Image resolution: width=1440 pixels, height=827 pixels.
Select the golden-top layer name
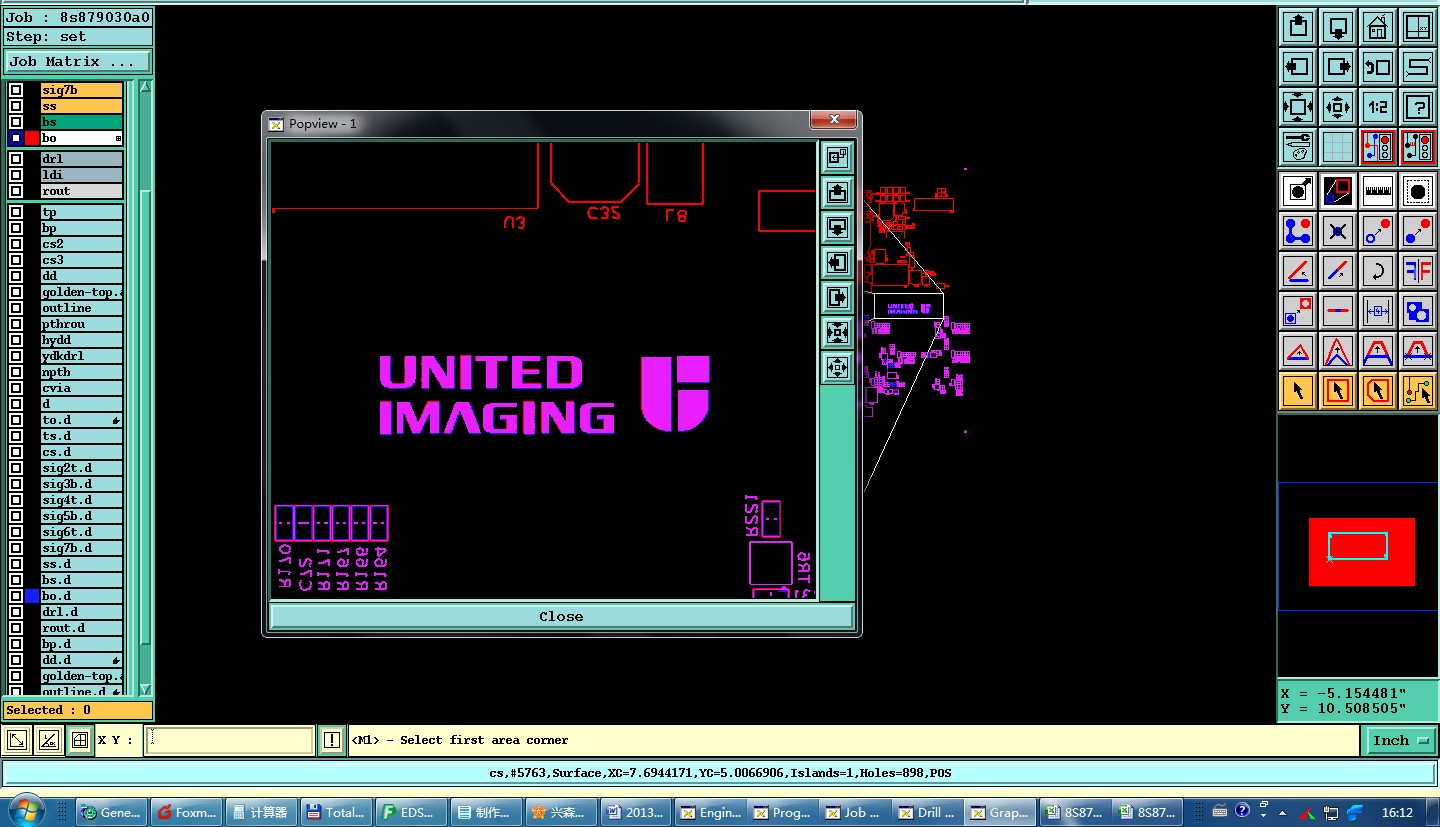tap(81, 292)
